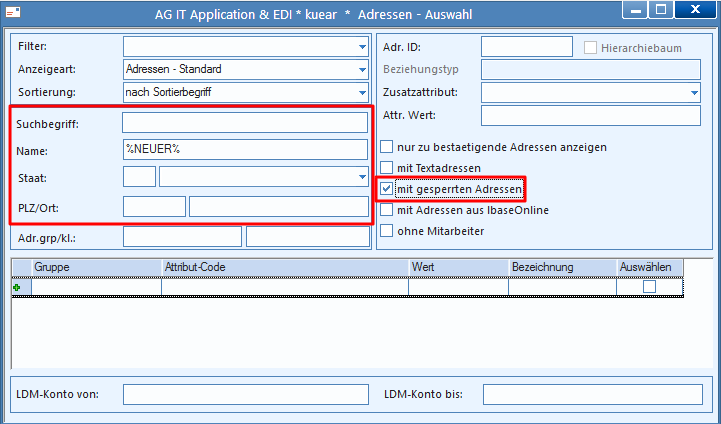Click the second Adr.grp/kl. field
The height and width of the screenshot is (424, 721).
[308, 237]
